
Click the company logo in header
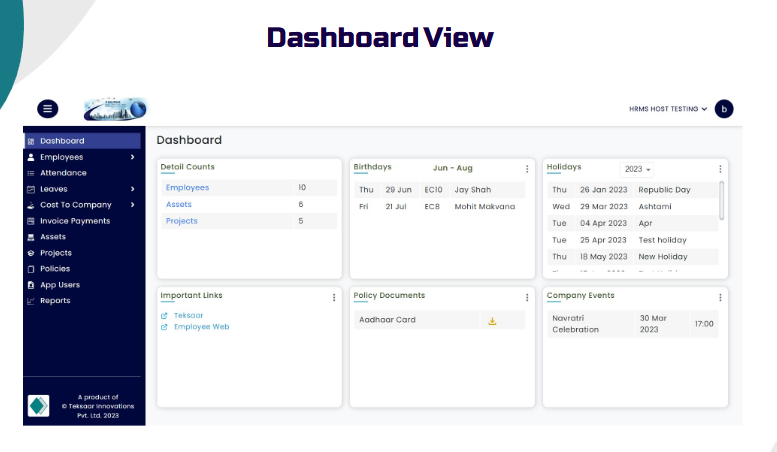[x=115, y=109]
